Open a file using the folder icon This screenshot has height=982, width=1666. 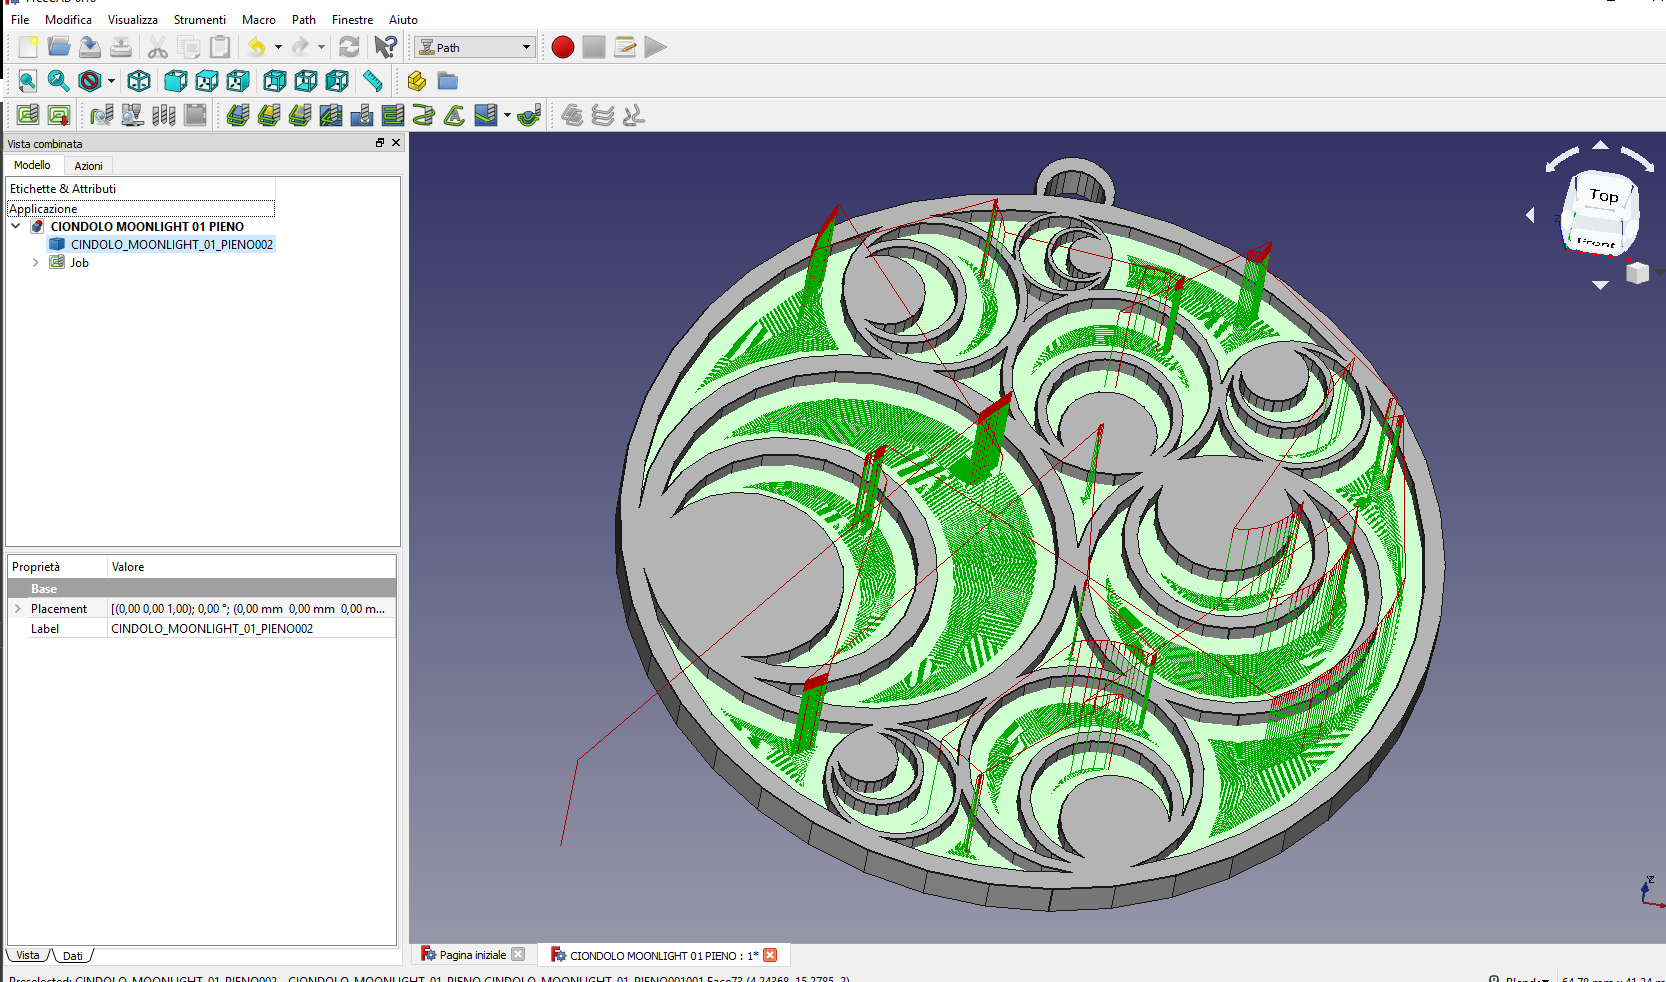[59, 47]
